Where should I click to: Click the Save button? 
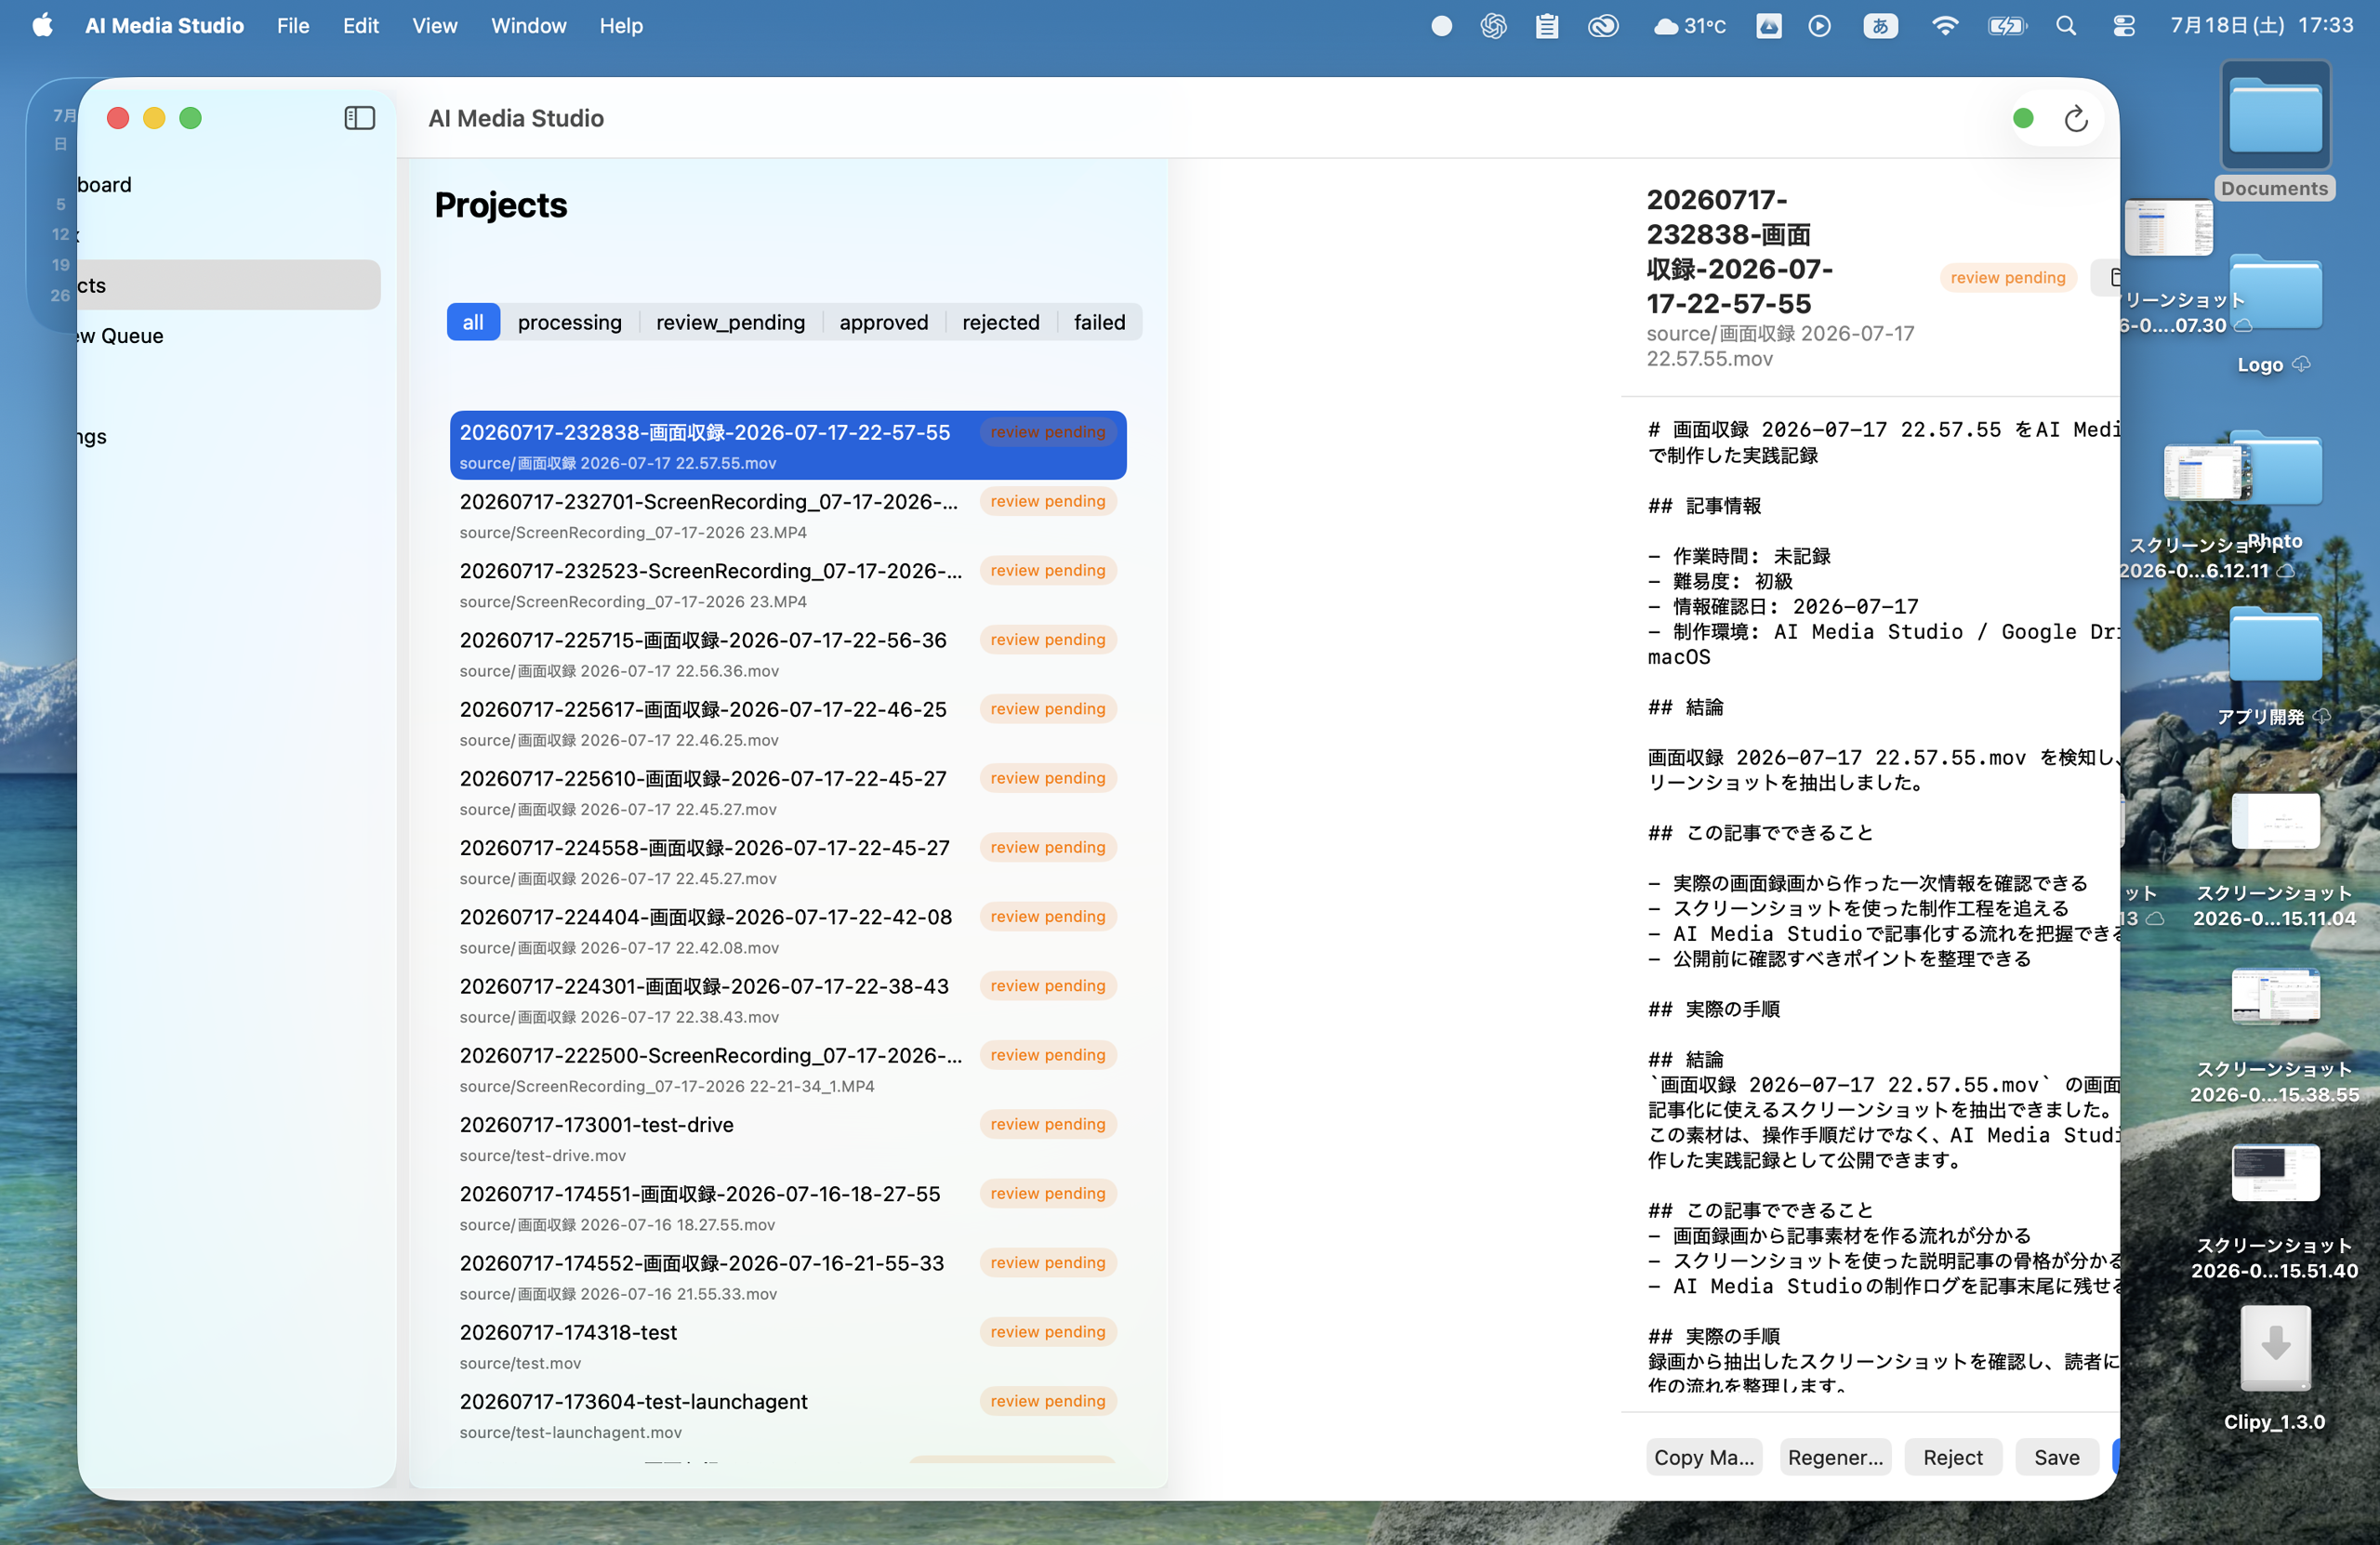(2056, 1457)
